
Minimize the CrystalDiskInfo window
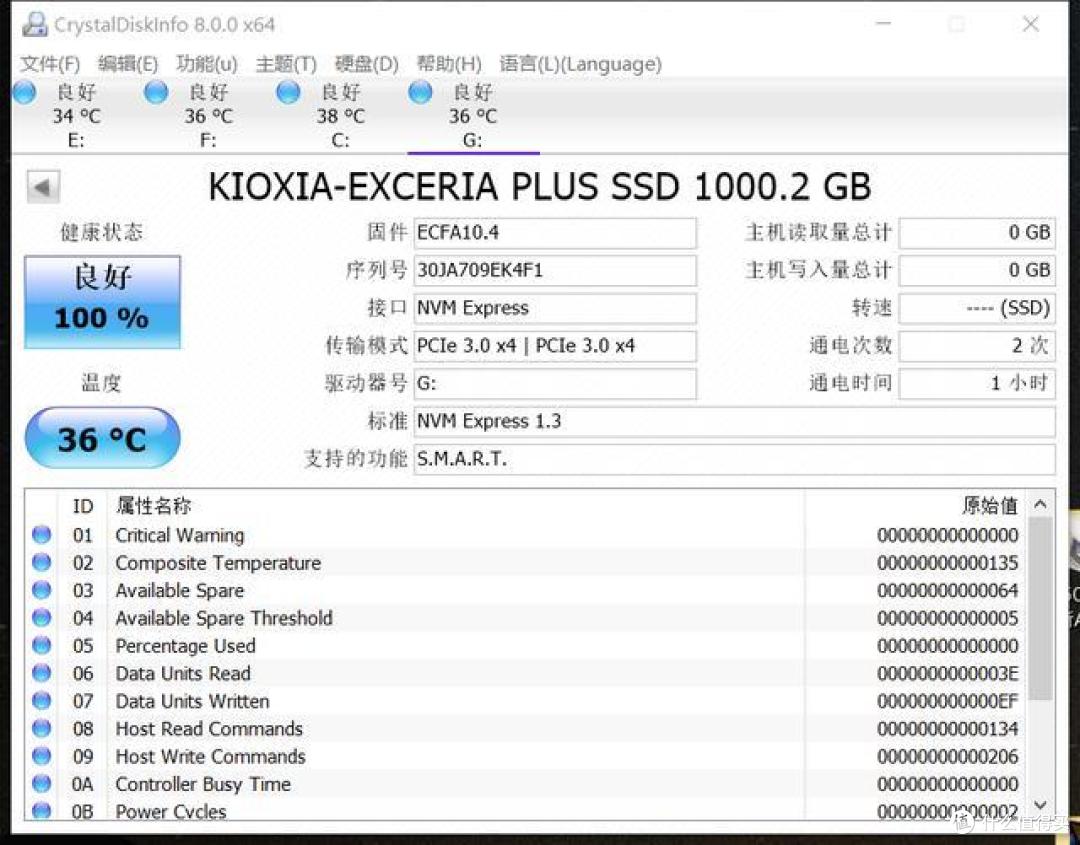coord(884,25)
